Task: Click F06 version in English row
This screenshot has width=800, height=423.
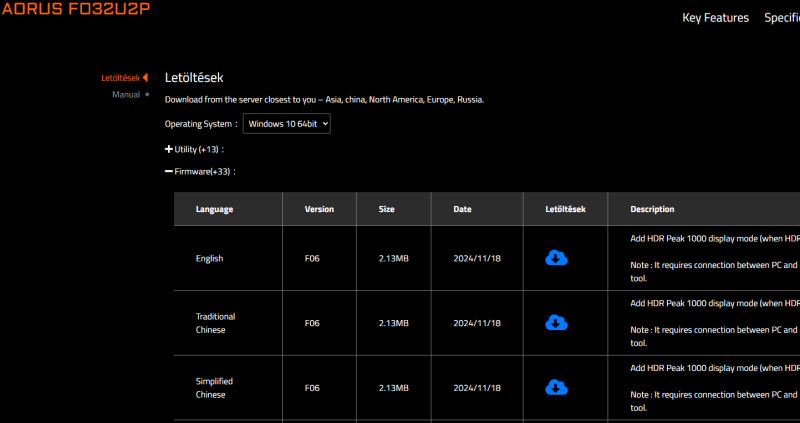Action: point(312,258)
